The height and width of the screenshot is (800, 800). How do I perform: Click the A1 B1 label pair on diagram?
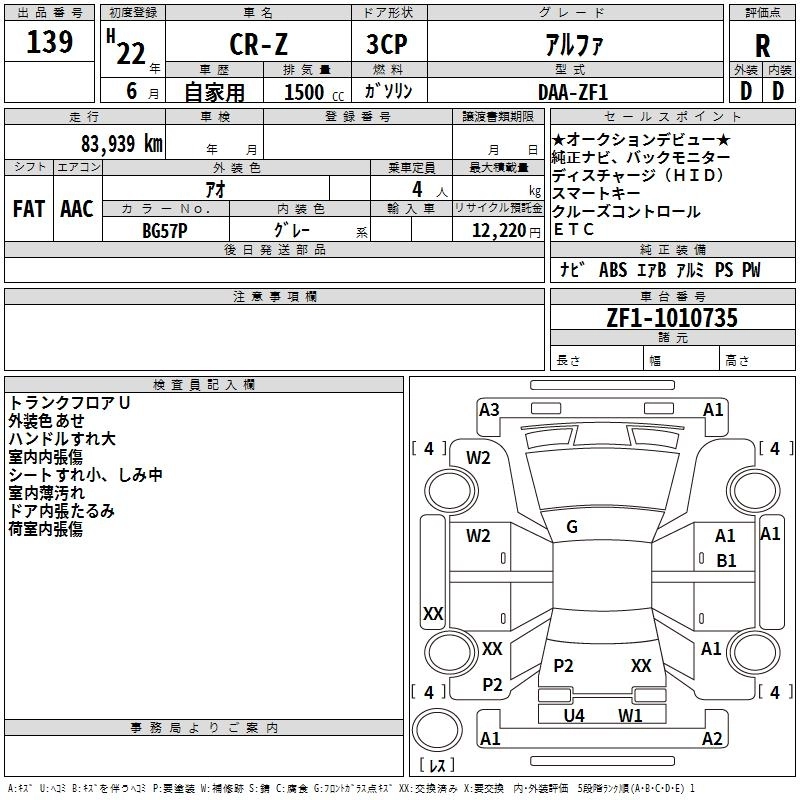point(726,549)
